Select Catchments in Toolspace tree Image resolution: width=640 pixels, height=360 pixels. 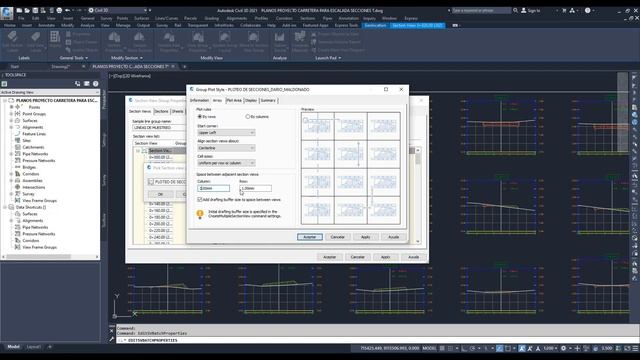pos(33,147)
